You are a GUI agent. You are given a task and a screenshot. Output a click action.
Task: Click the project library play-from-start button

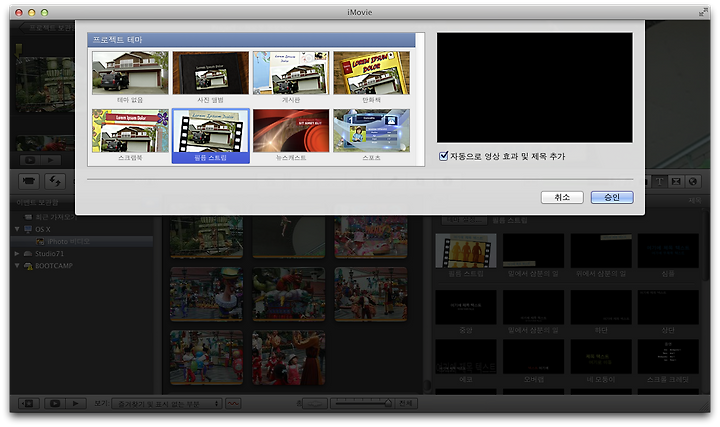click(30, 160)
